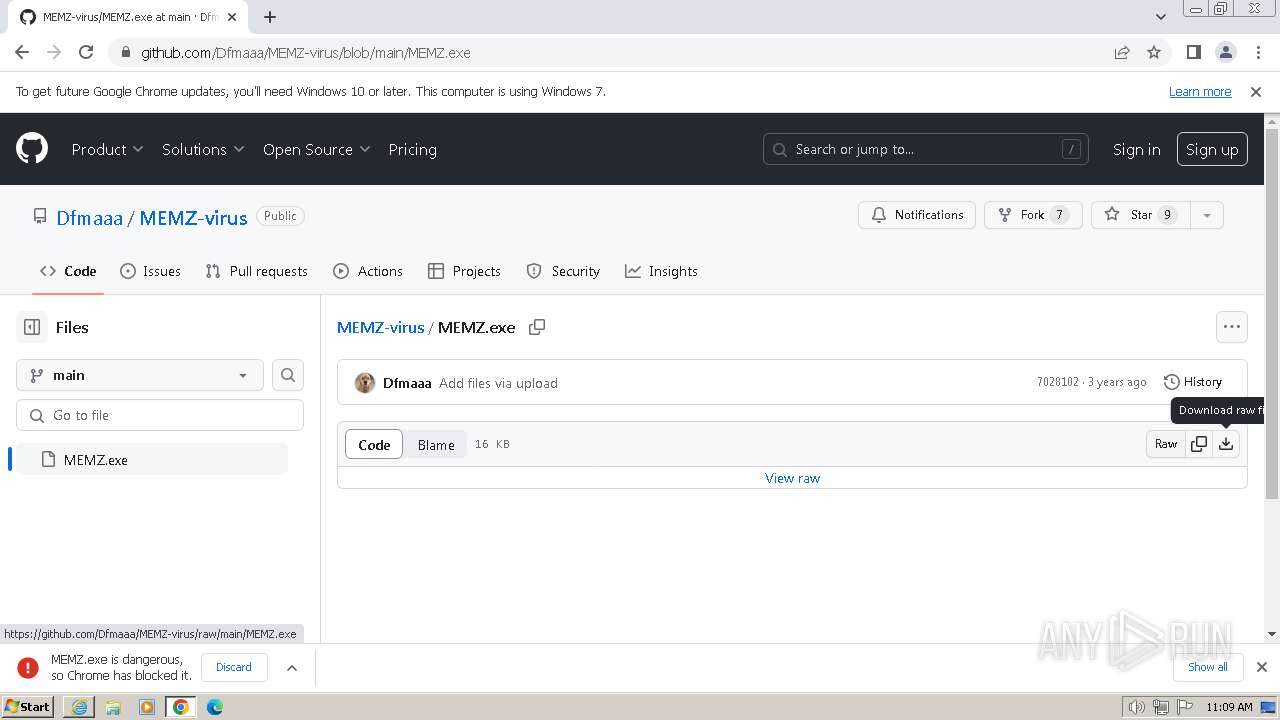Open Internet Explorer from taskbar
The image size is (1280, 720).
click(x=79, y=707)
